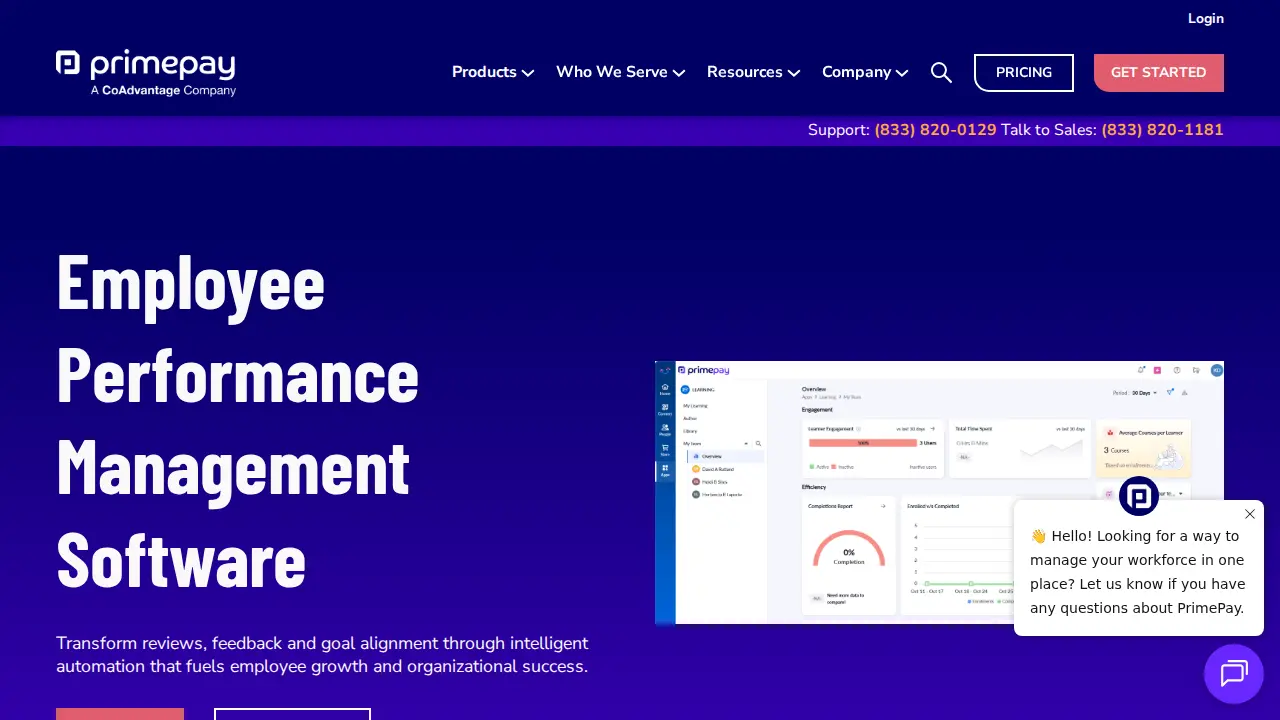
Task: Click the PrimePay avatar on chat popup
Action: tap(1139, 496)
